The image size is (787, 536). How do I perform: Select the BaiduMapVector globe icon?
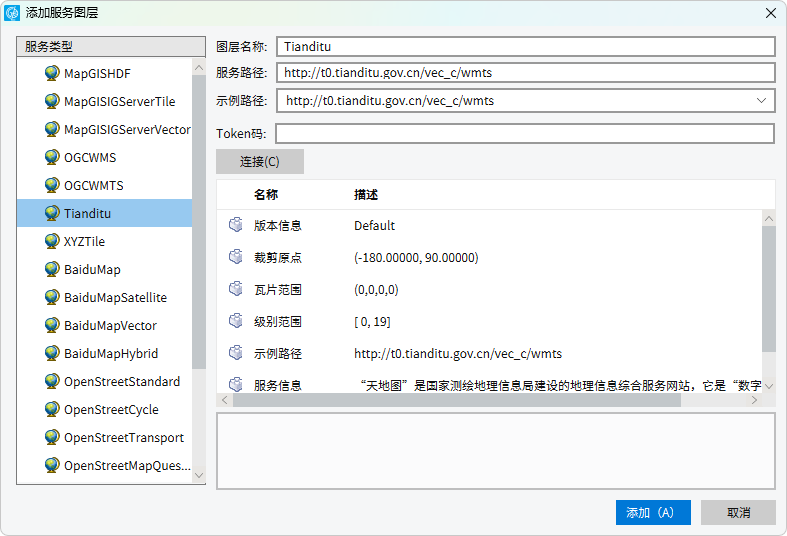[52, 326]
